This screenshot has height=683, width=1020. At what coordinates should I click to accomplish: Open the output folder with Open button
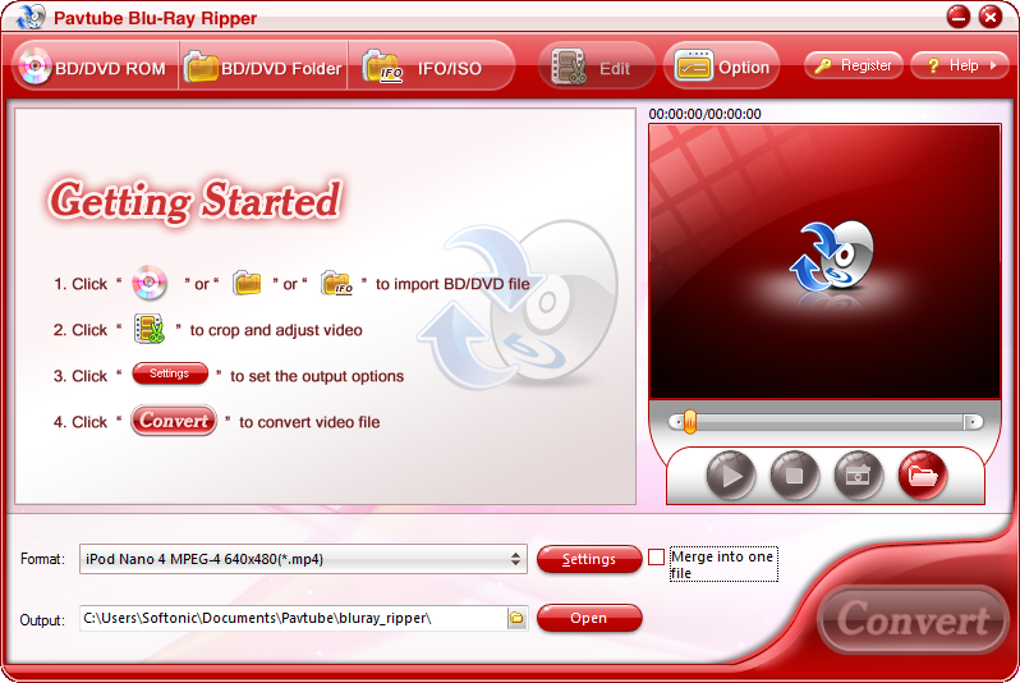tap(589, 618)
